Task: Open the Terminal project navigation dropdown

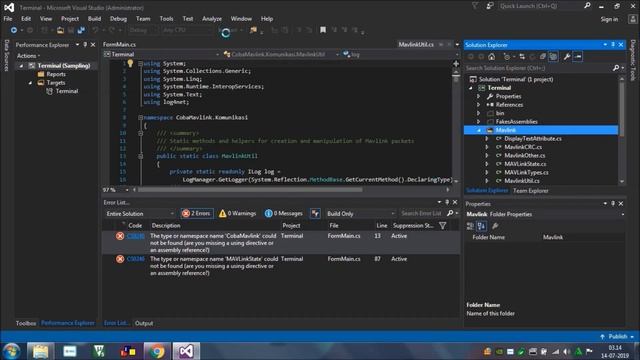Action: pos(161,54)
